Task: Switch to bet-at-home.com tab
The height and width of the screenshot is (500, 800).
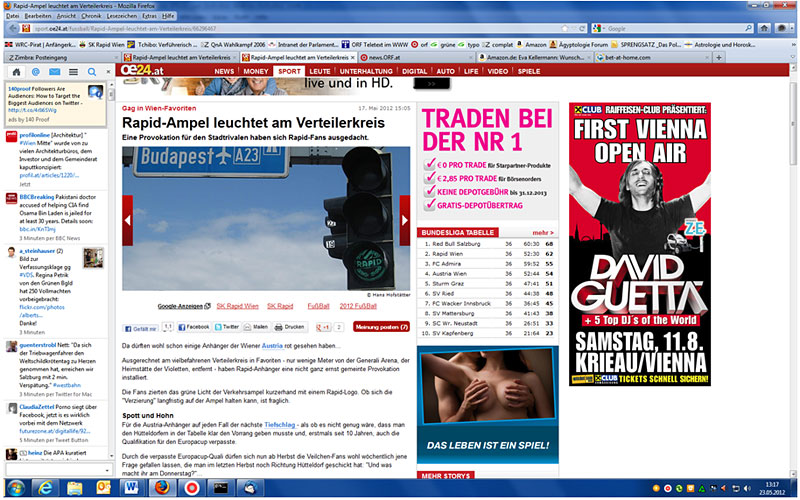Action: click(x=652, y=58)
